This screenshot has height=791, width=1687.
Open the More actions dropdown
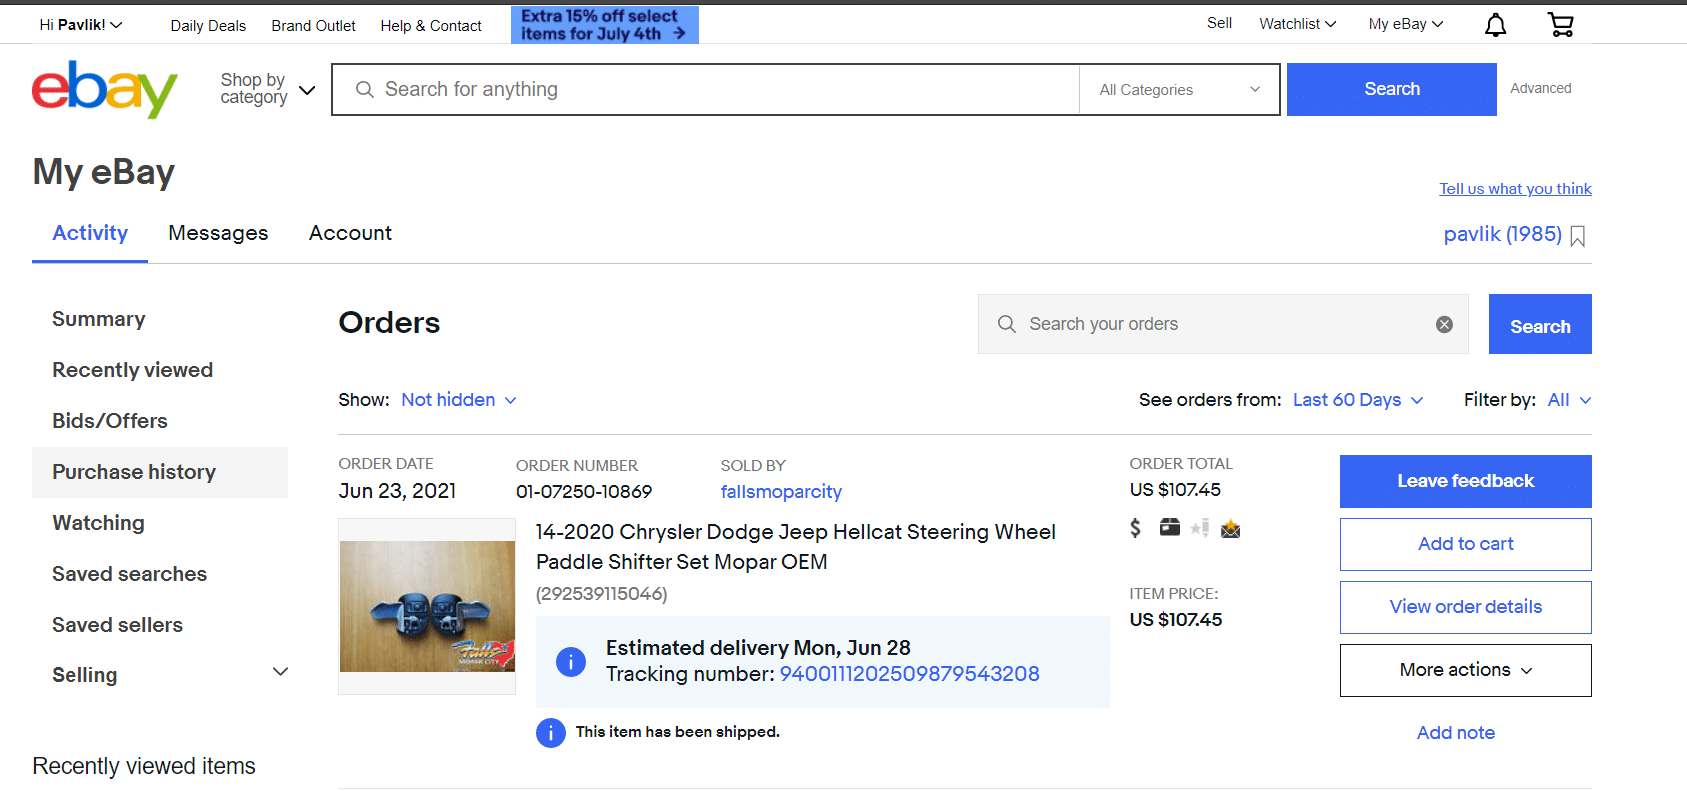tap(1466, 670)
